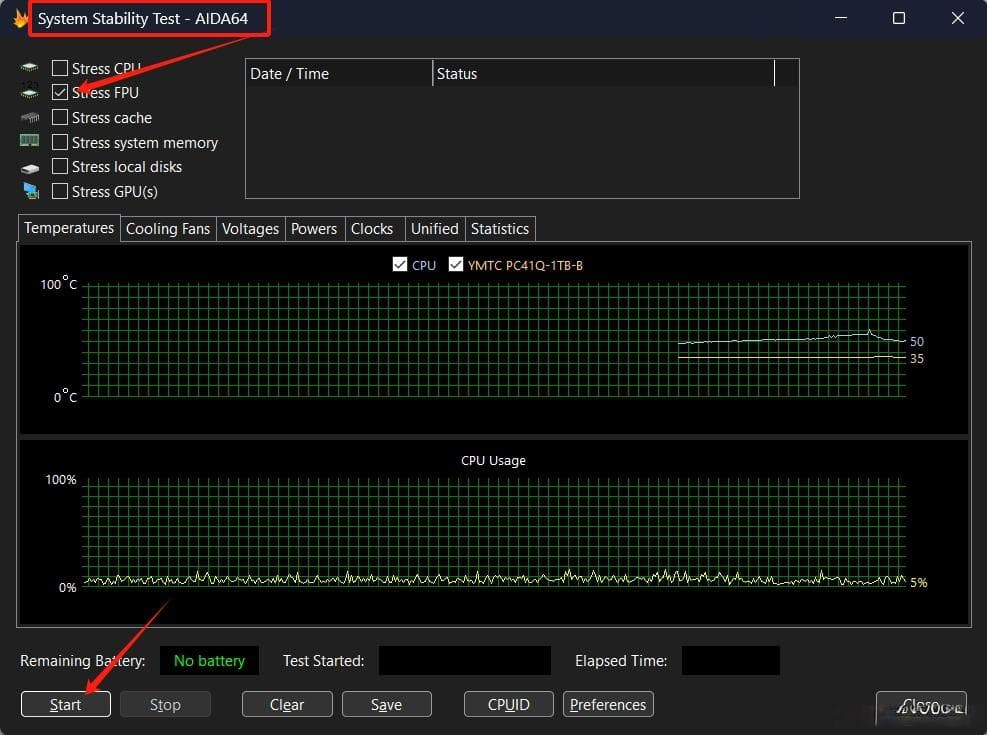
Task: Switch to the Cooling Fans tab
Action: tap(167, 228)
